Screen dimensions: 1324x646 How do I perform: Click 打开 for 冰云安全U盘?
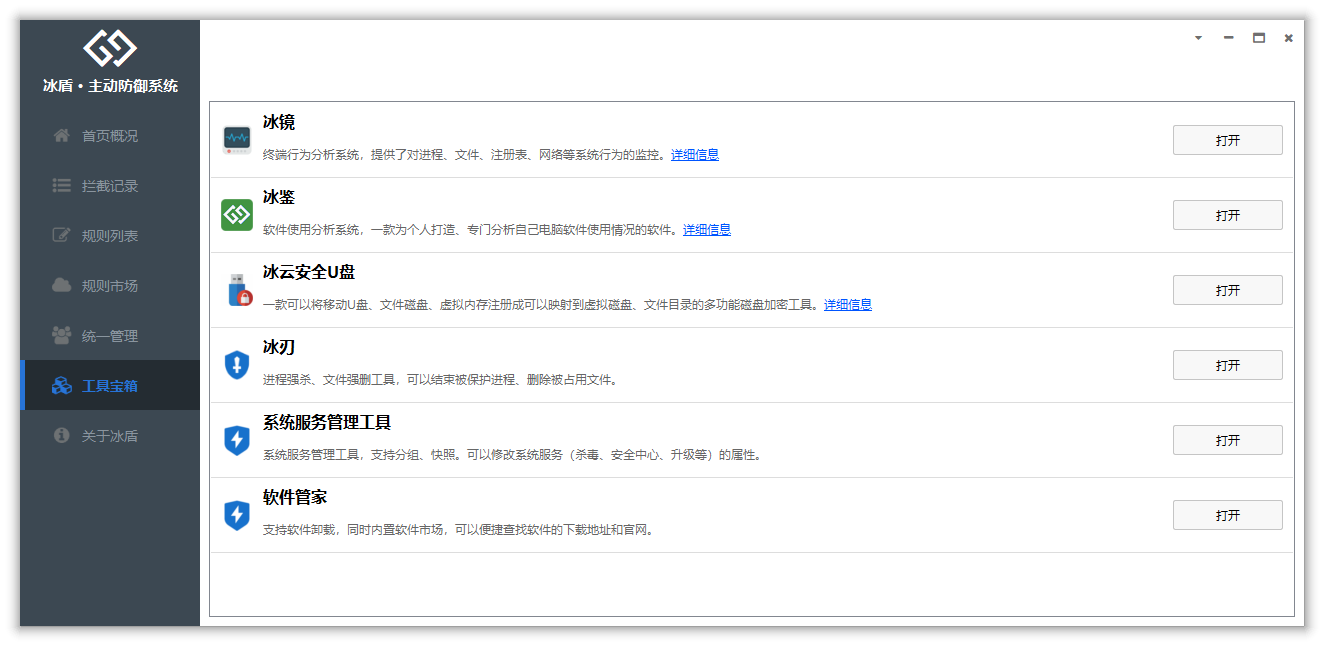[1227, 290]
